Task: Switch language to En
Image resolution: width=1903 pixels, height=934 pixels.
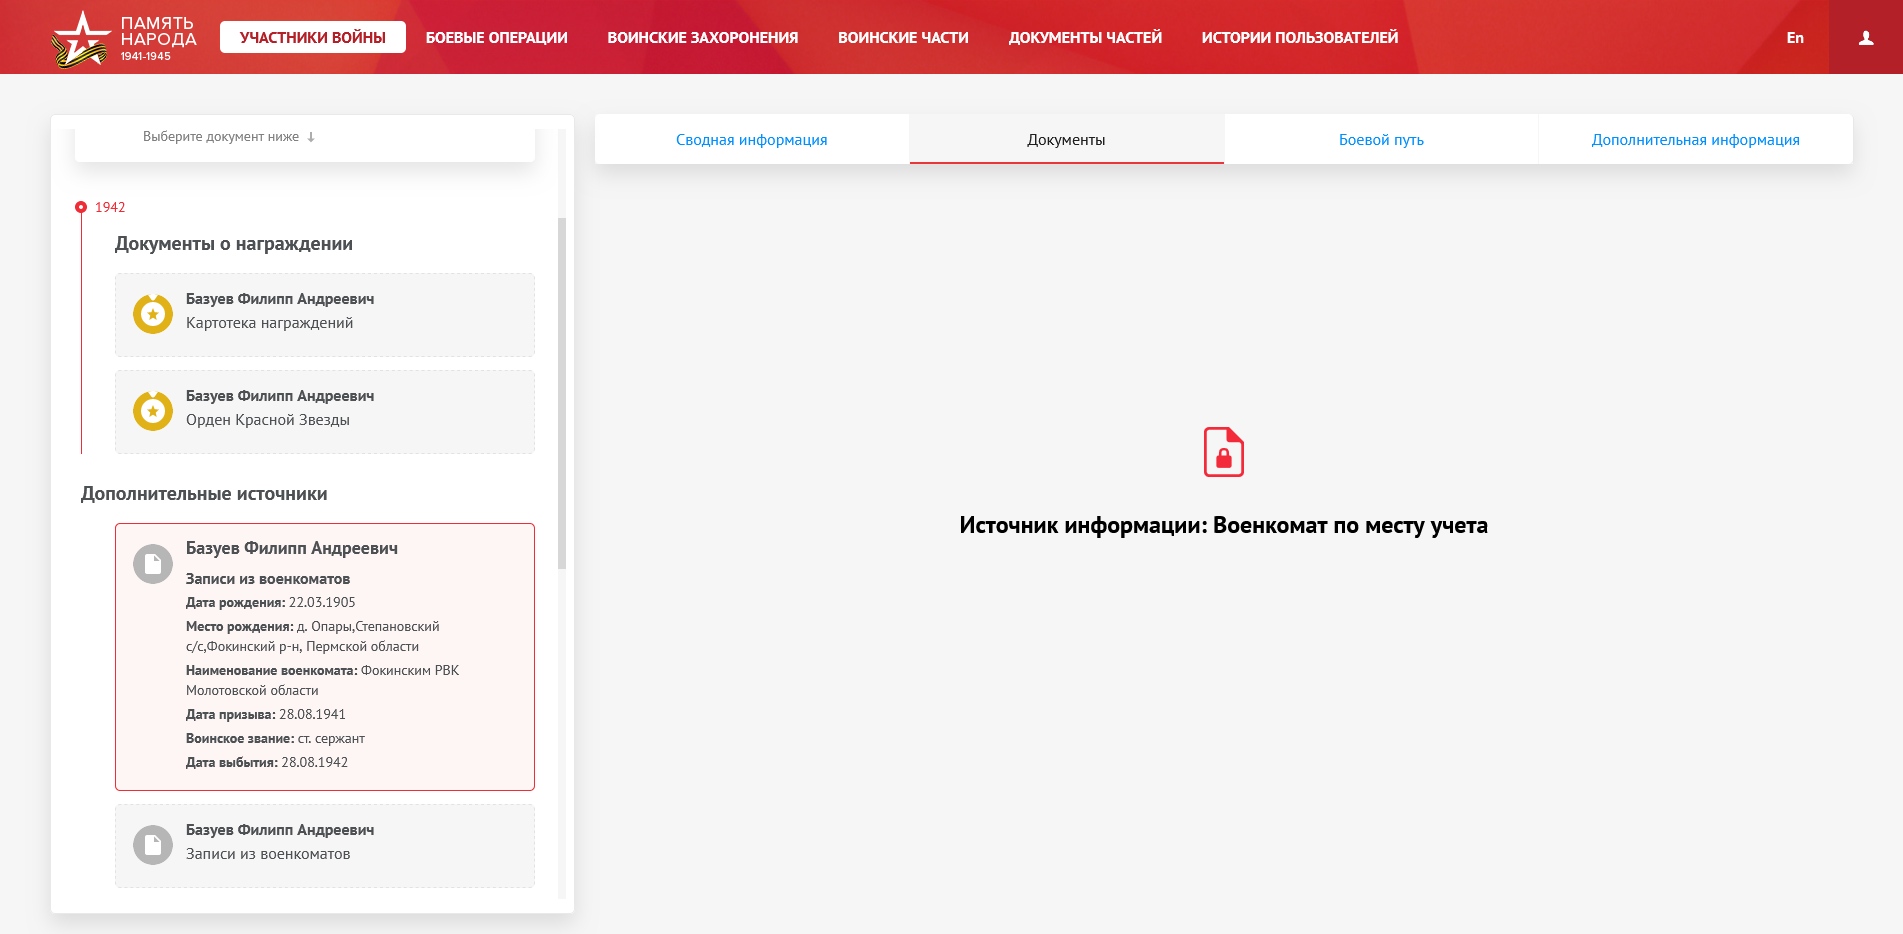Action: point(1795,38)
